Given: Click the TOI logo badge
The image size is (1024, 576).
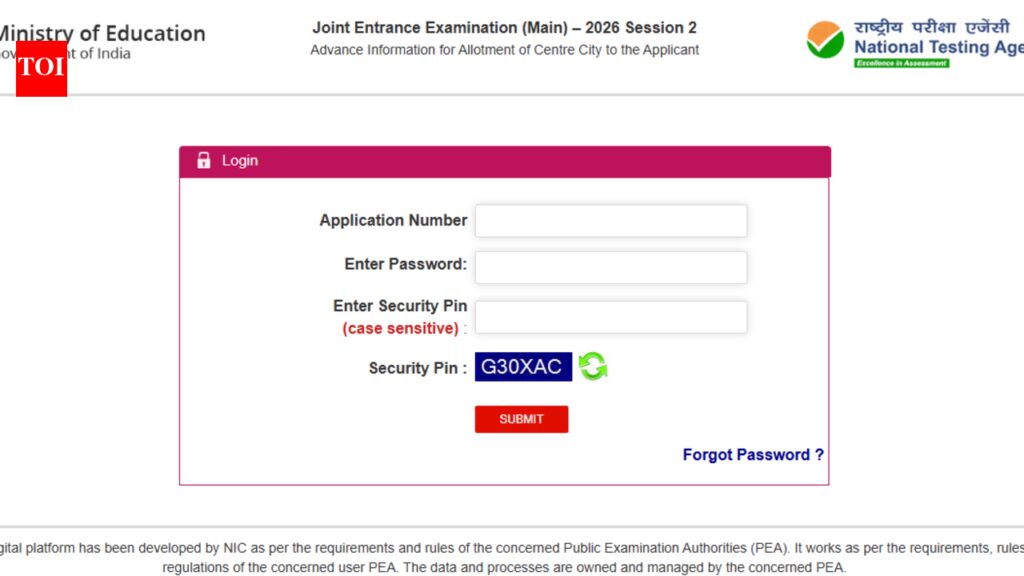Looking at the screenshot, I should tap(39, 67).
